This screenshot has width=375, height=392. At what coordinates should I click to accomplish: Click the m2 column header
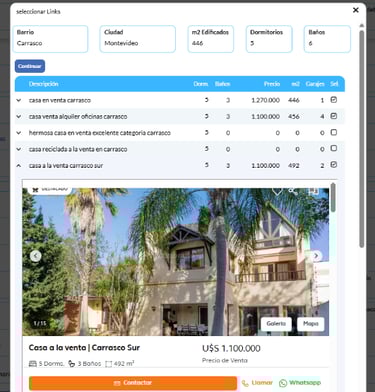[295, 84]
